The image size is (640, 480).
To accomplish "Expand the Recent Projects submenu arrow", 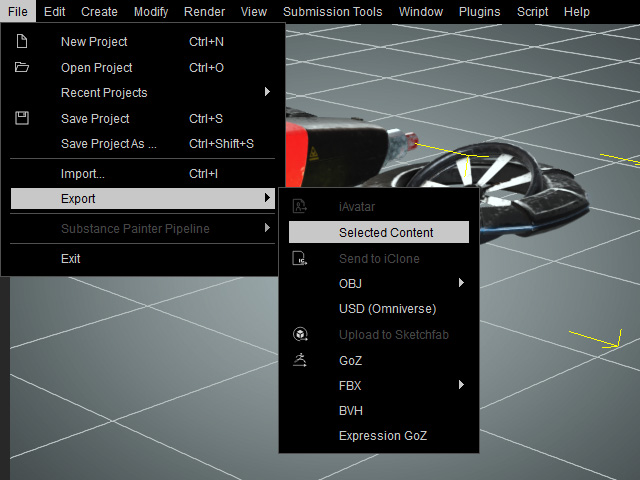I will 267,92.
